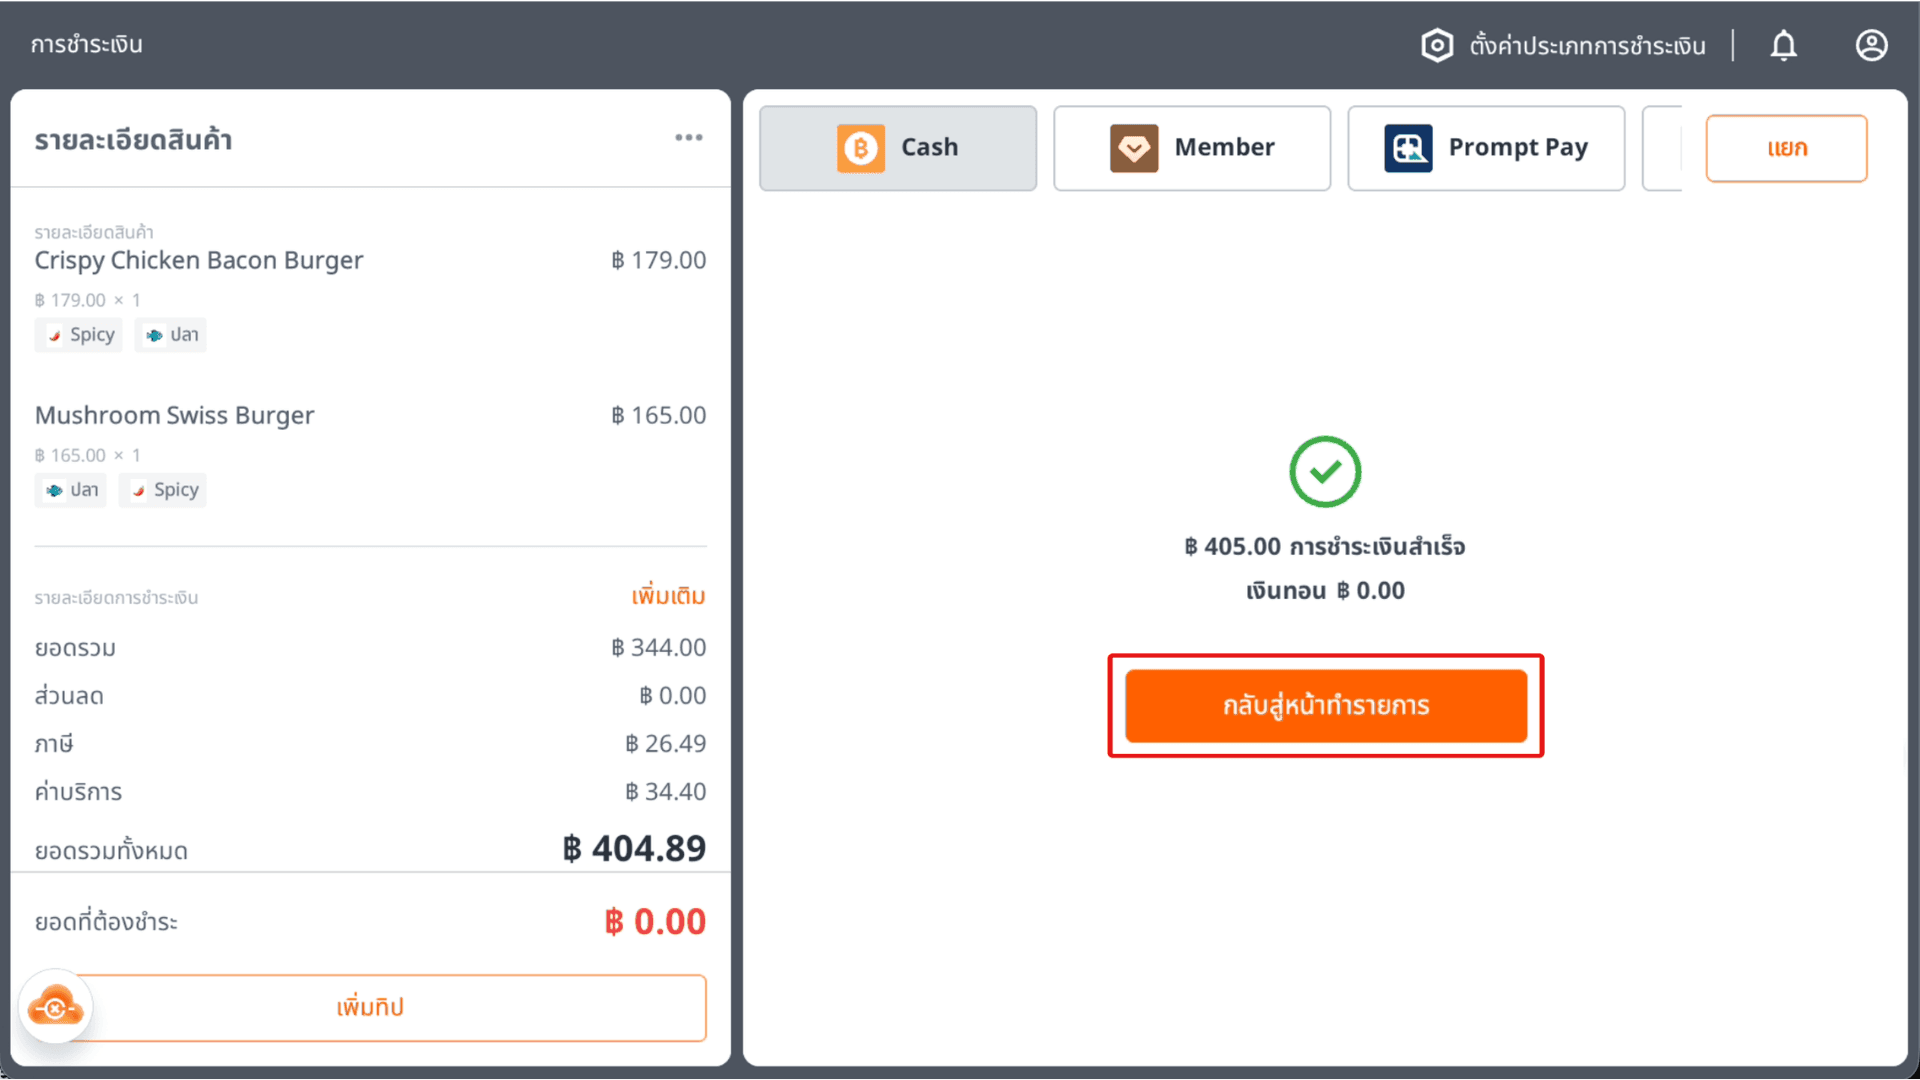Click ตั้งค่าประเภทการชำระเงin settings label
The width and height of the screenshot is (1920, 1080).
[1587, 46]
